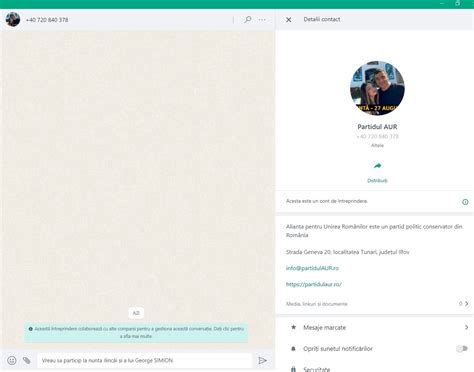Click the business collaboration info notice
This screenshot has height=372, width=474.
(136, 332)
